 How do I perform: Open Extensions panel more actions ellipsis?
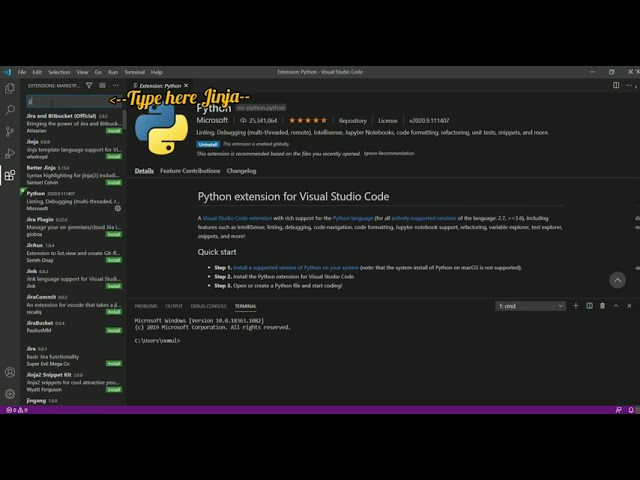pos(116,85)
